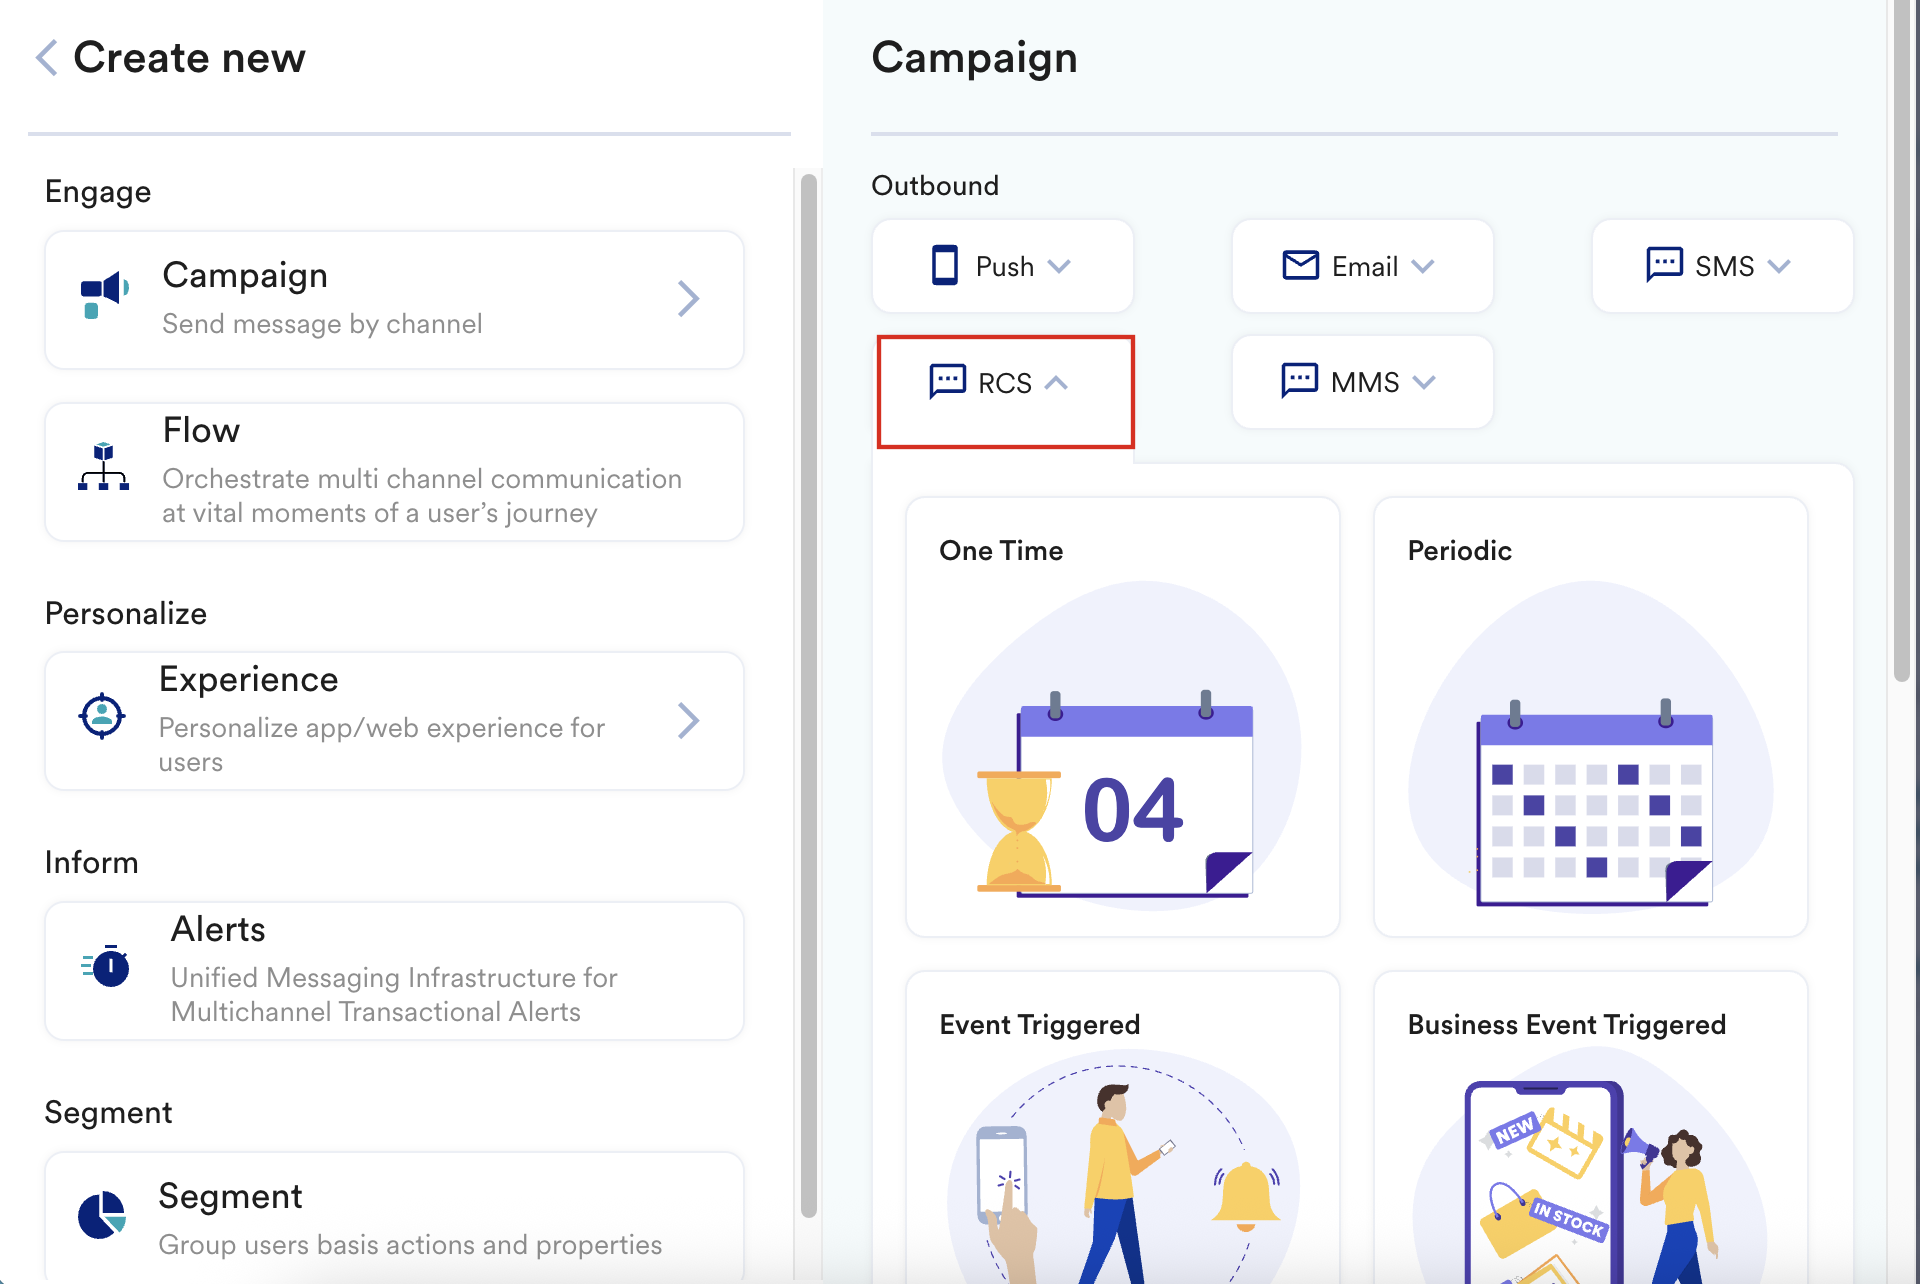Expand the Email channel dropdown
Screen dimensions: 1920x1284
pyautogui.click(x=1423, y=266)
